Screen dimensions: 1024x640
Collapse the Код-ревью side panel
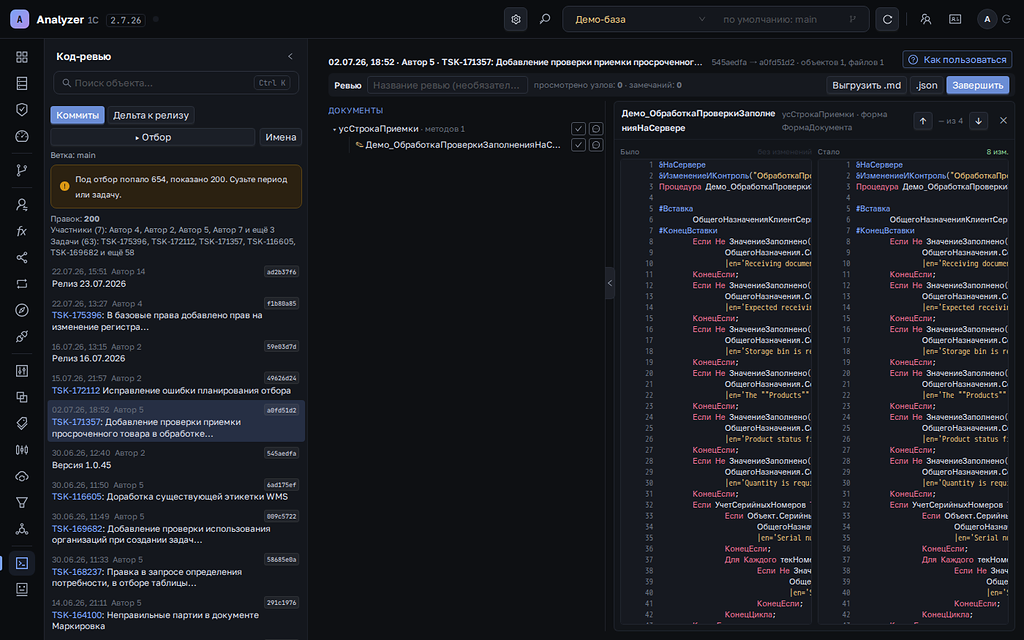tap(290, 57)
